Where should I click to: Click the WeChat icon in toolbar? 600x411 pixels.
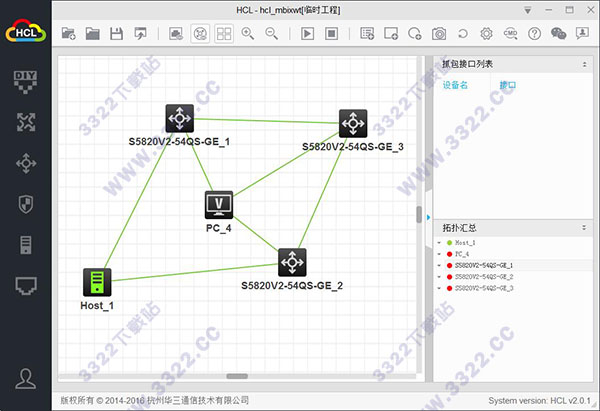[558, 34]
